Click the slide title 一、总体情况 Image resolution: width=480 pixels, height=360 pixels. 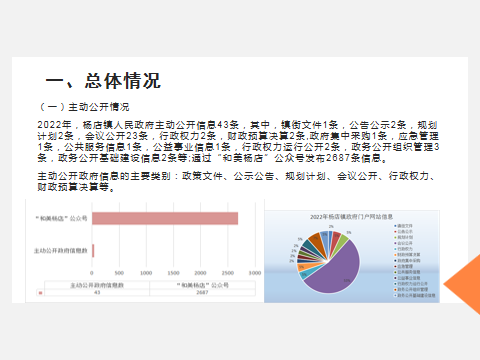(x=103, y=81)
